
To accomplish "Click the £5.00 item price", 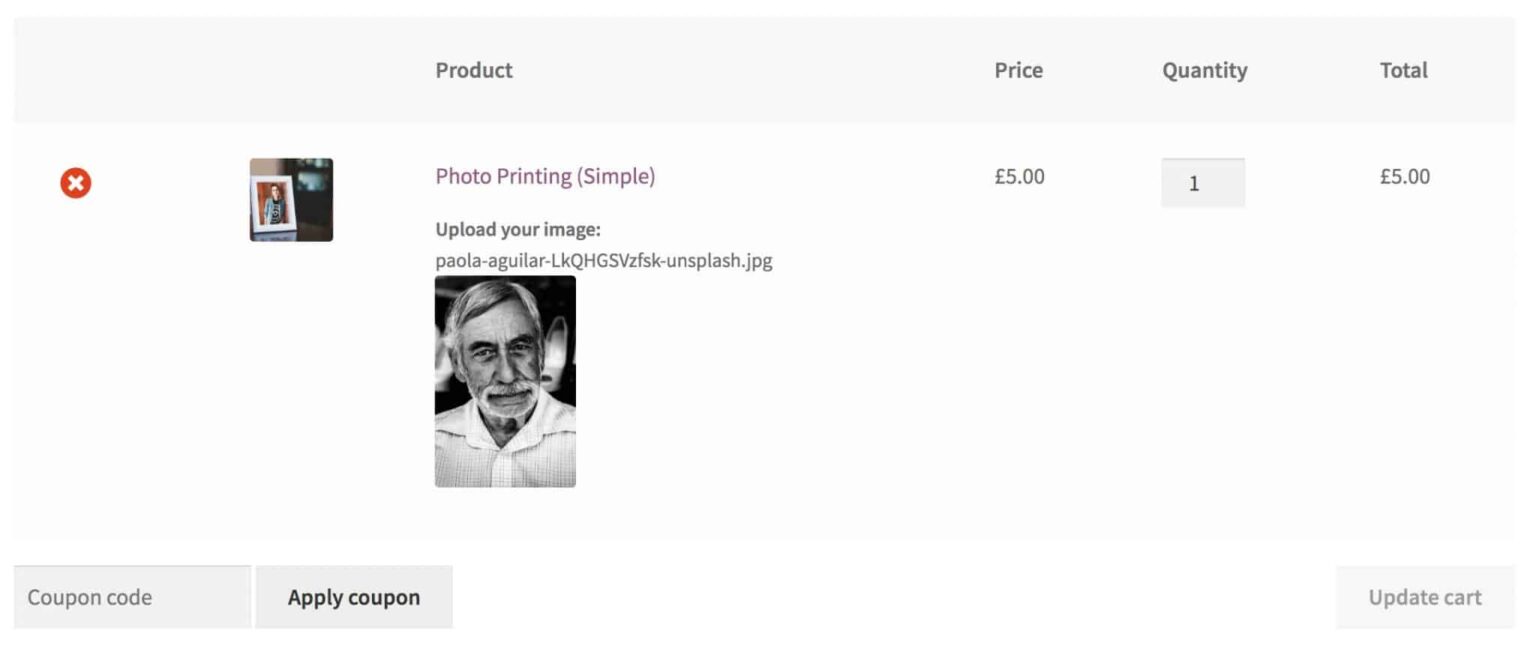I will (x=1018, y=176).
